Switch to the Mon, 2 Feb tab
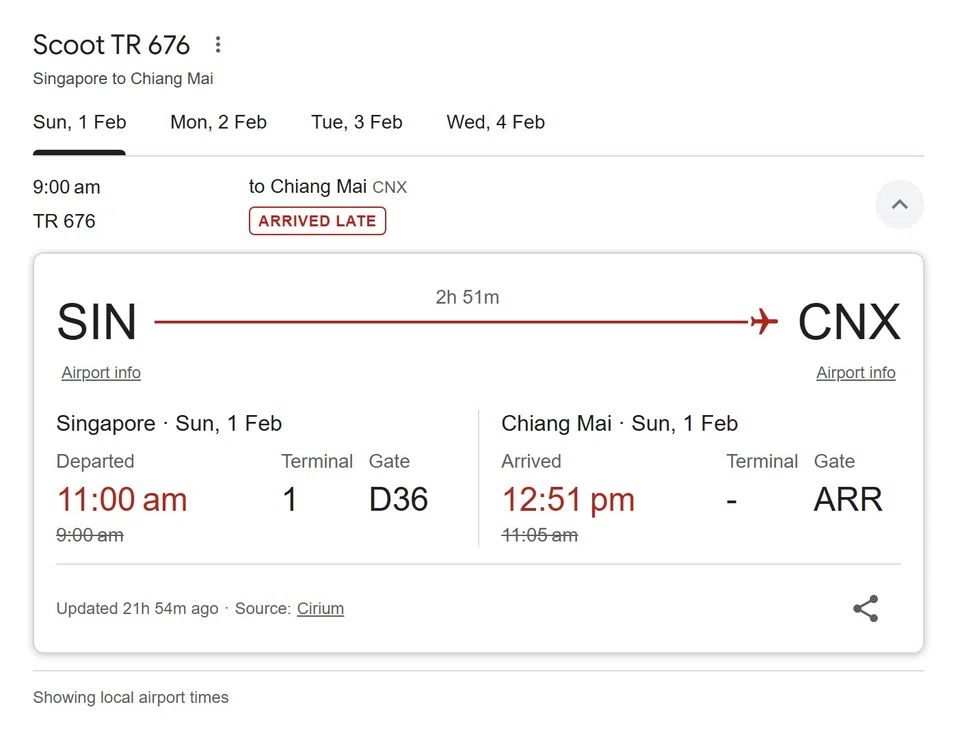This screenshot has height=733, width=960. 218,122
